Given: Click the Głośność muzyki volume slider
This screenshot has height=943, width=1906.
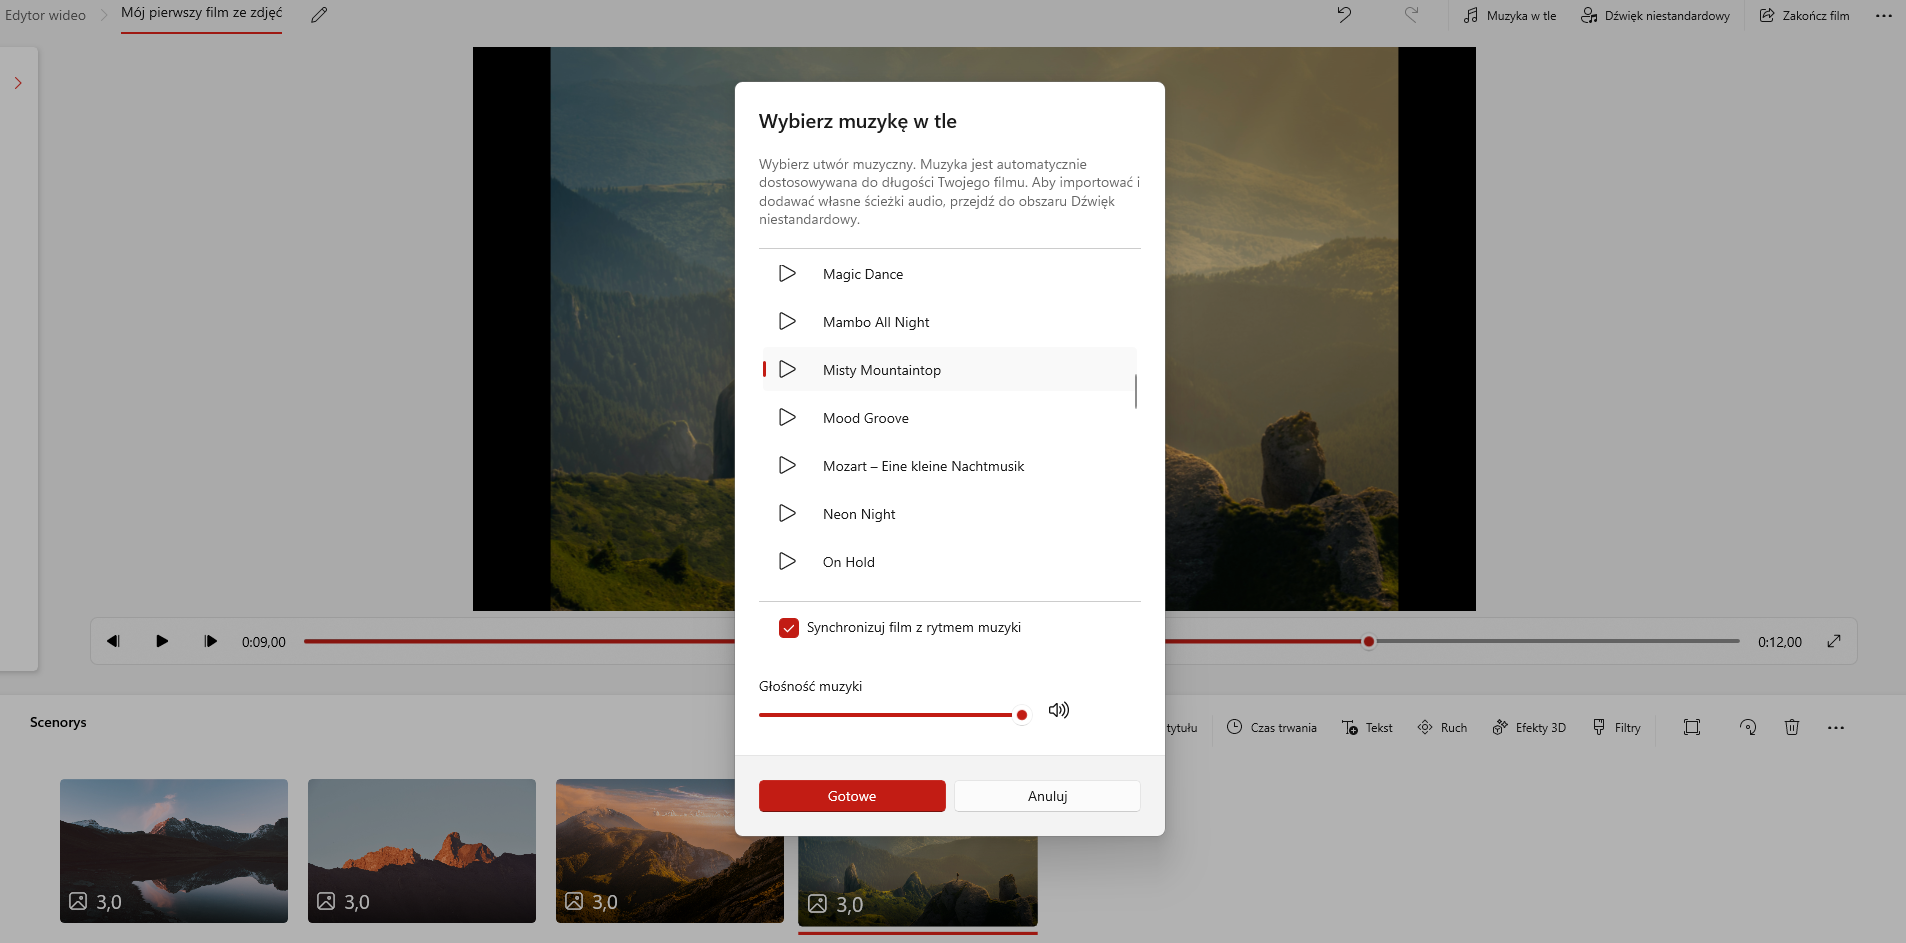Looking at the screenshot, I should coord(890,715).
